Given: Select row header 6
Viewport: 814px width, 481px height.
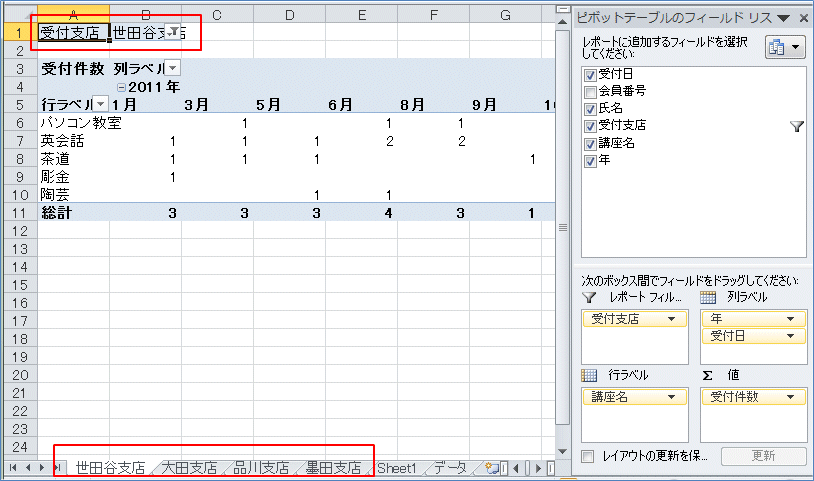Looking at the screenshot, I should coord(20,123).
